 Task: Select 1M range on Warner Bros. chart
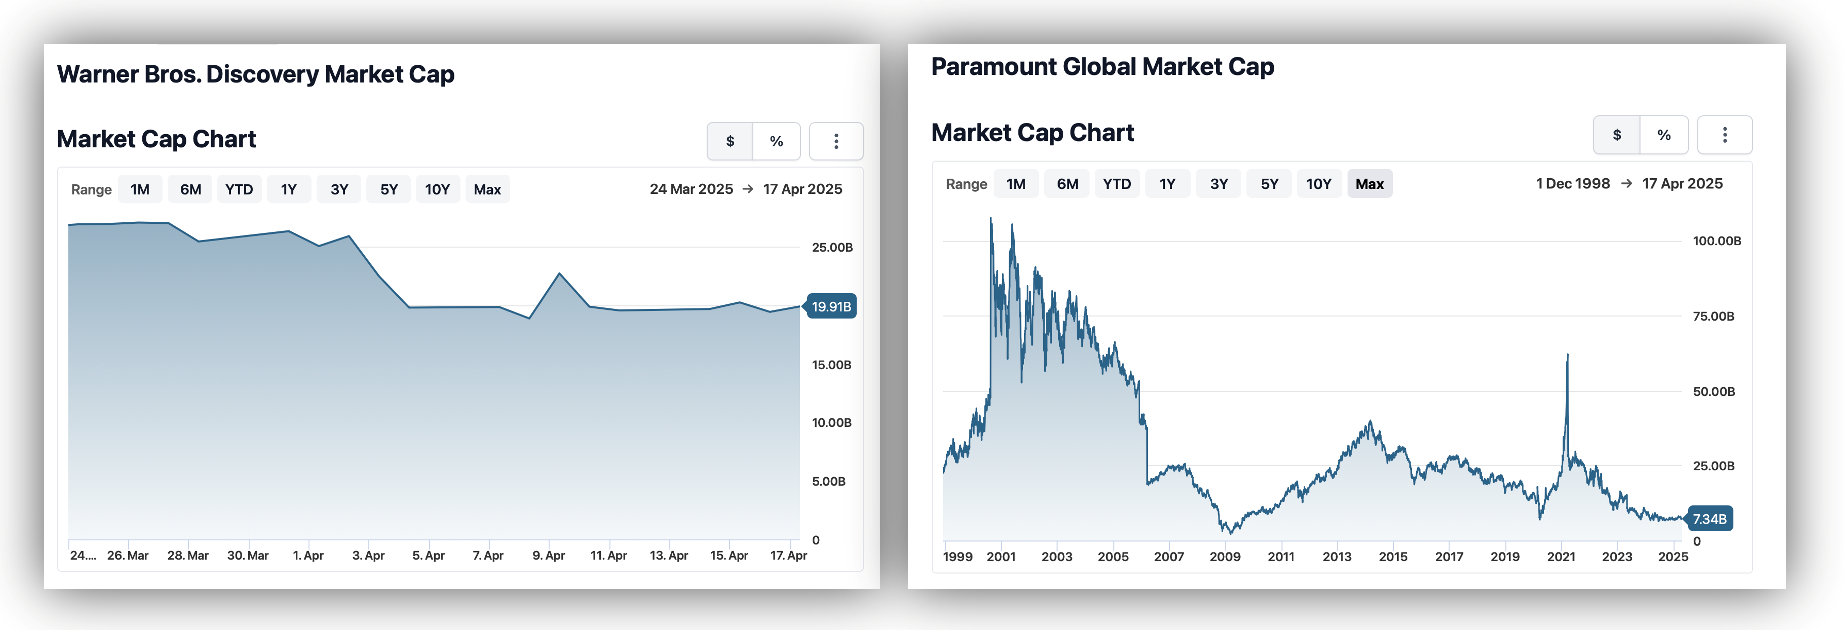(x=140, y=189)
